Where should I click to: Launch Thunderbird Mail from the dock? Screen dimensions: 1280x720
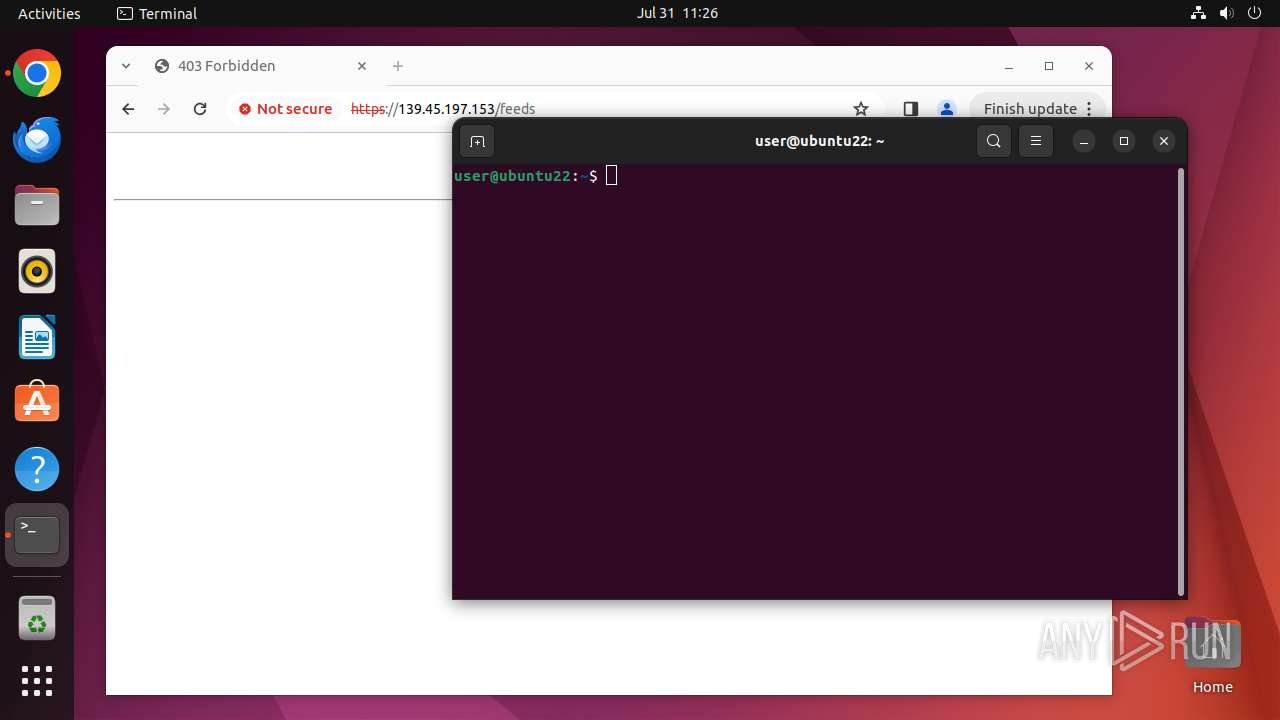point(37,140)
